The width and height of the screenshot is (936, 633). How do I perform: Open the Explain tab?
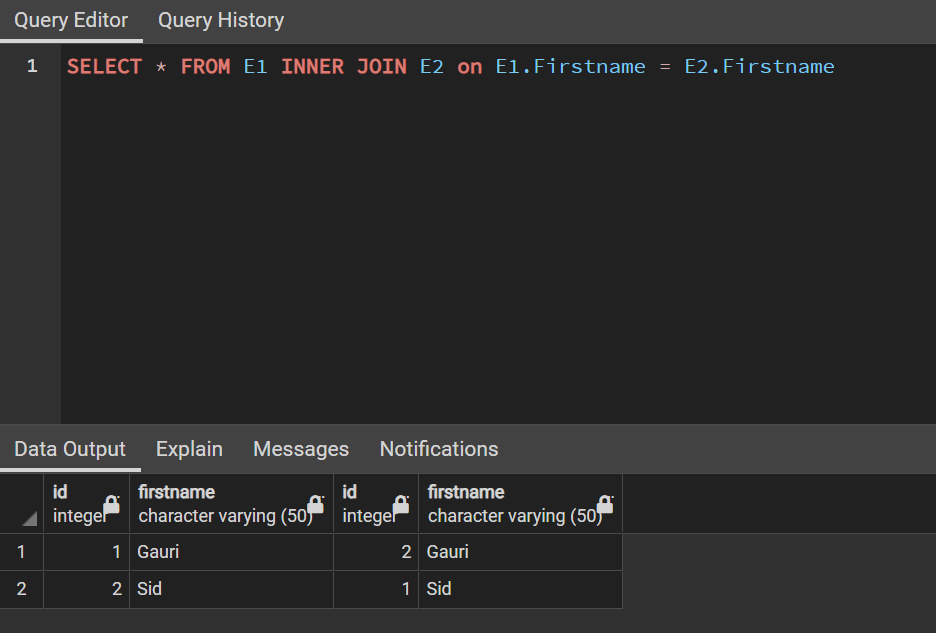(x=189, y=449)
